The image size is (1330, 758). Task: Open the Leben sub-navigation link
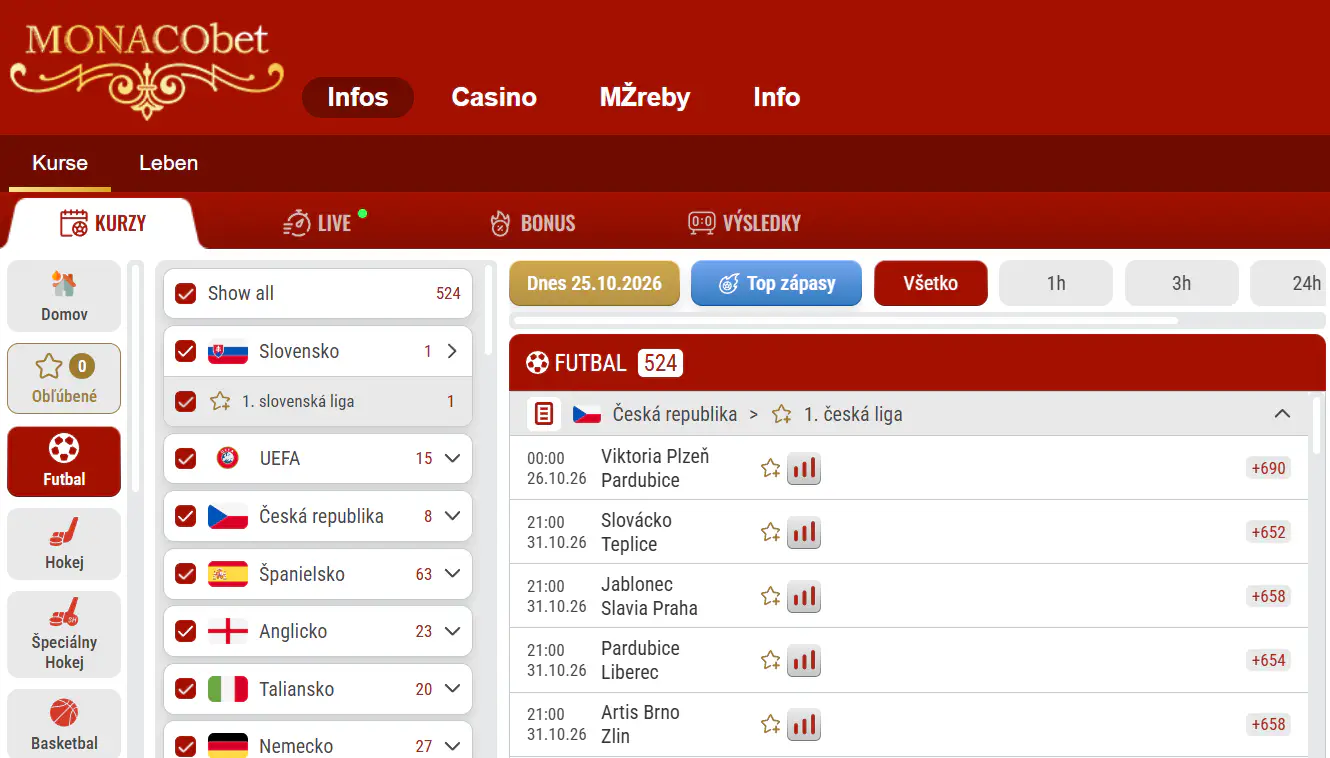(168, 163)
